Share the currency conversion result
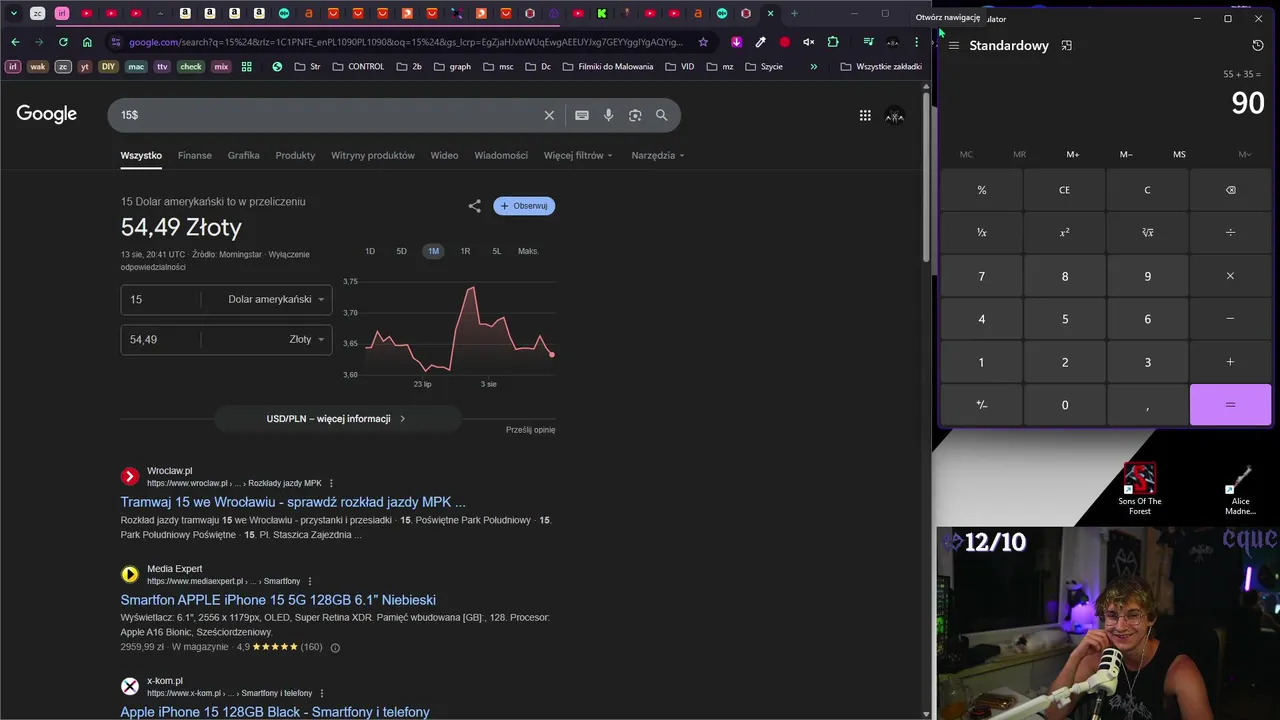 tap(474, 206)
